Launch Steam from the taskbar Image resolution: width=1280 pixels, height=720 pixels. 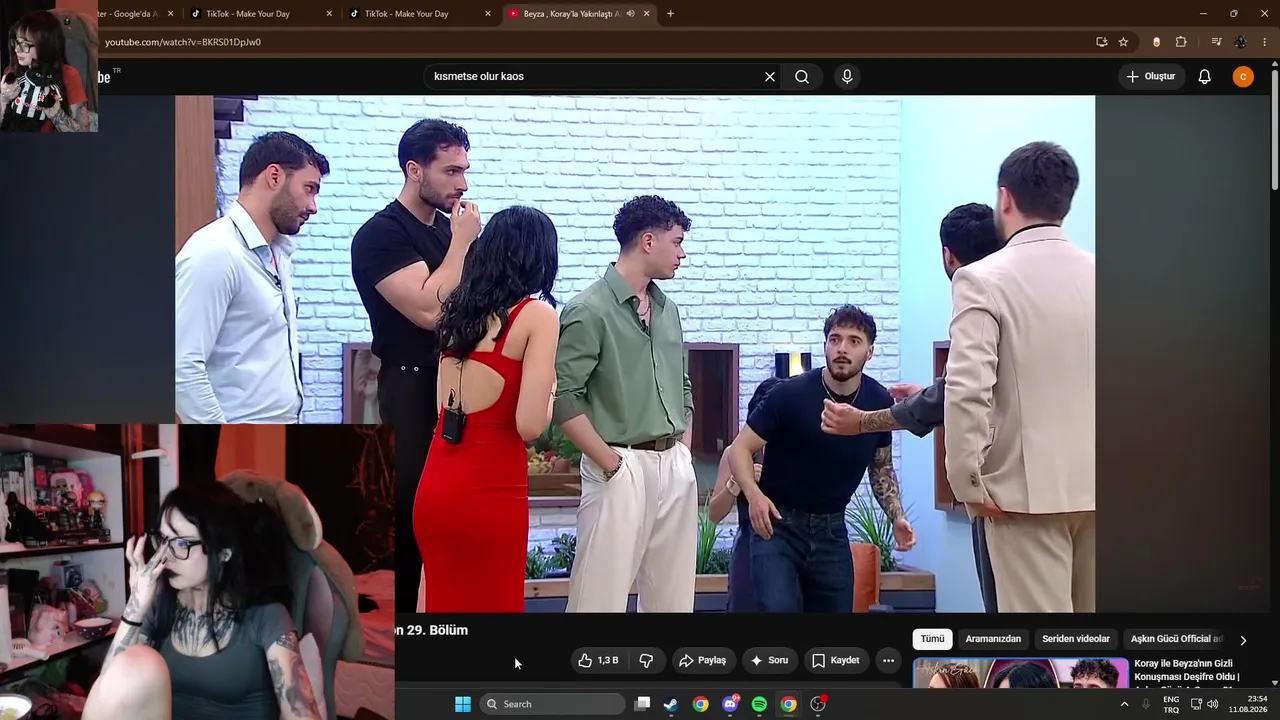[x=671, y=704]
